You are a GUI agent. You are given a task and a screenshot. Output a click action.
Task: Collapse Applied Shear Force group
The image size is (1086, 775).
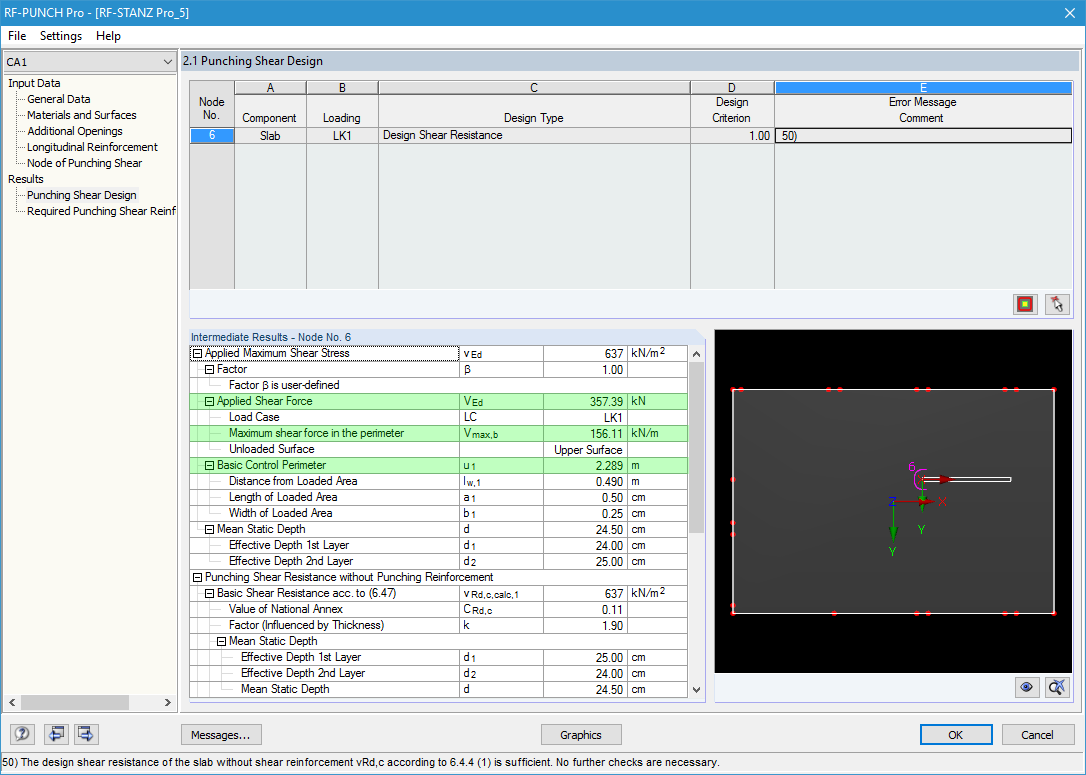209,401
